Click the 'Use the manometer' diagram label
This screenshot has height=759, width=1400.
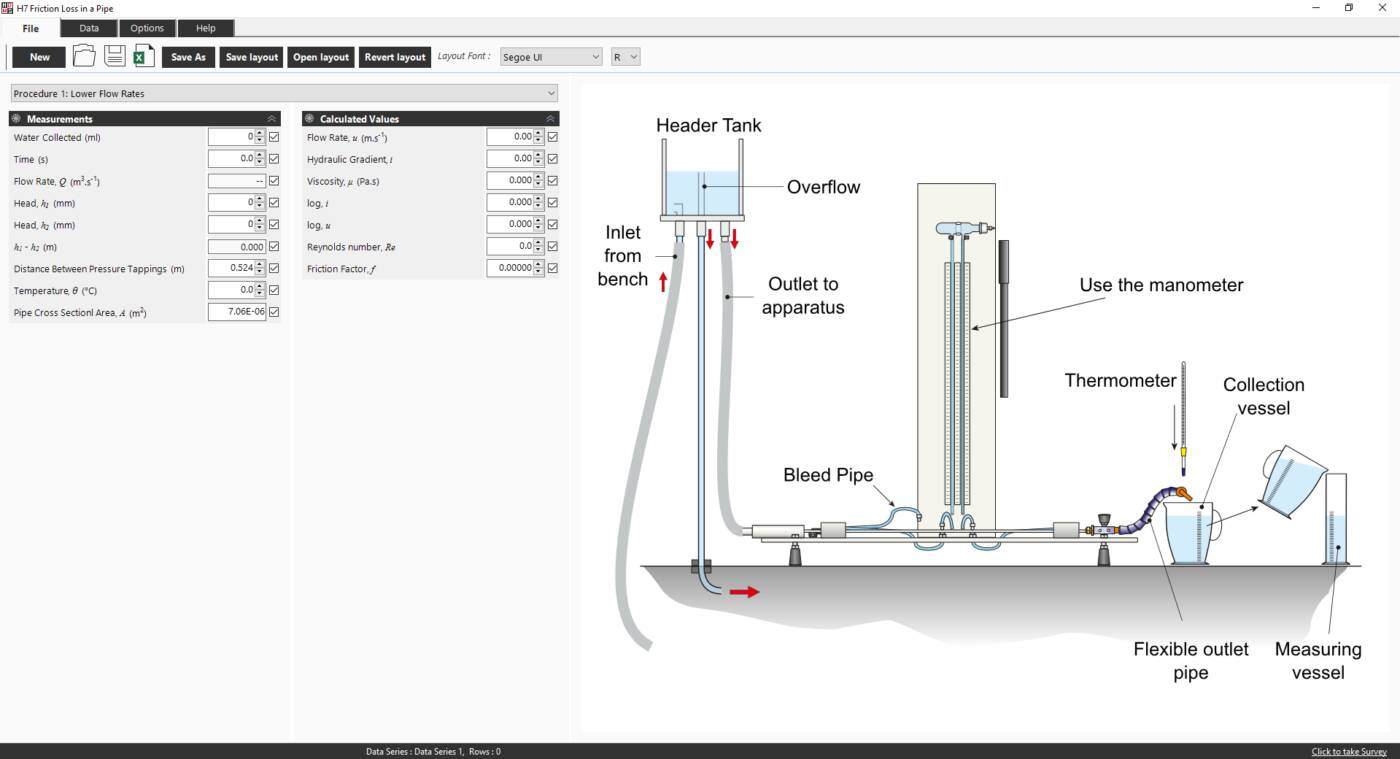pyautogui.click(x=1161, y=285)
